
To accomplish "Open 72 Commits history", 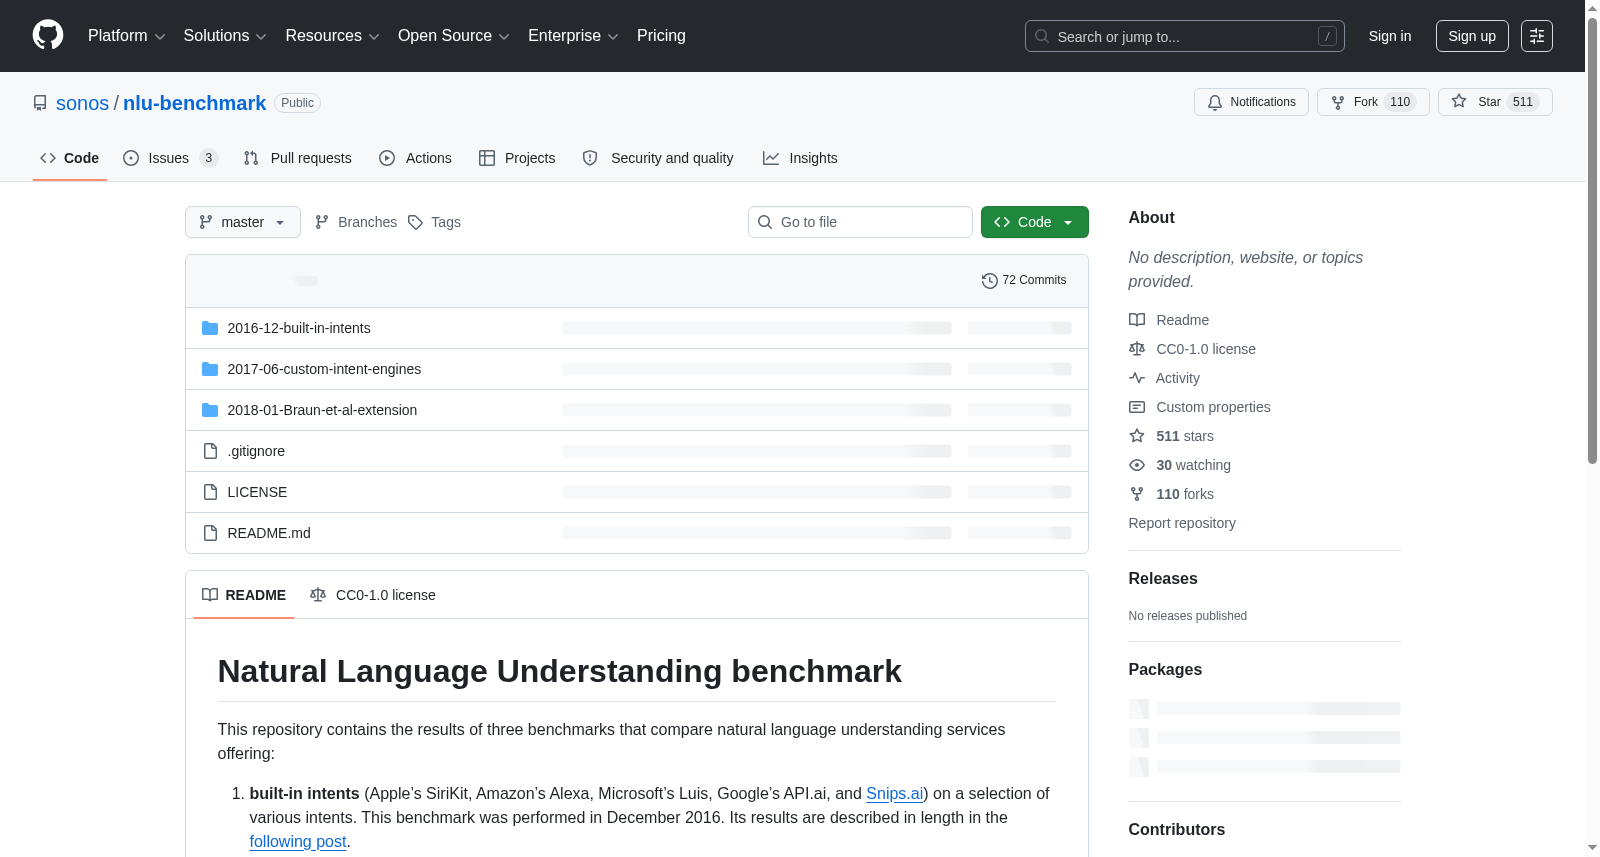I will pyautogui.click(x=1024, y=280).
